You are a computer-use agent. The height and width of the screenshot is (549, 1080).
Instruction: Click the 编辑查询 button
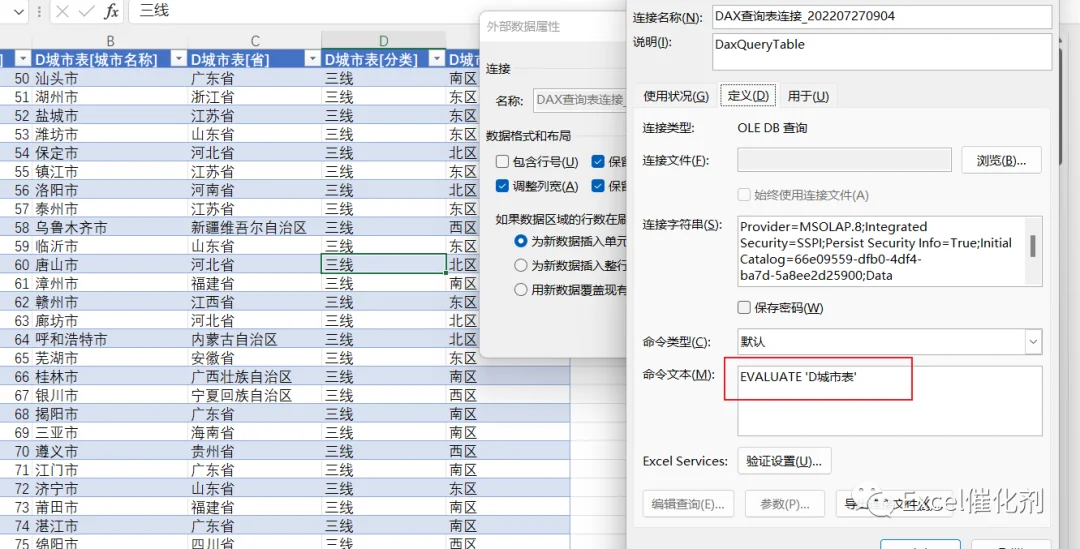[x=688, y=504]
